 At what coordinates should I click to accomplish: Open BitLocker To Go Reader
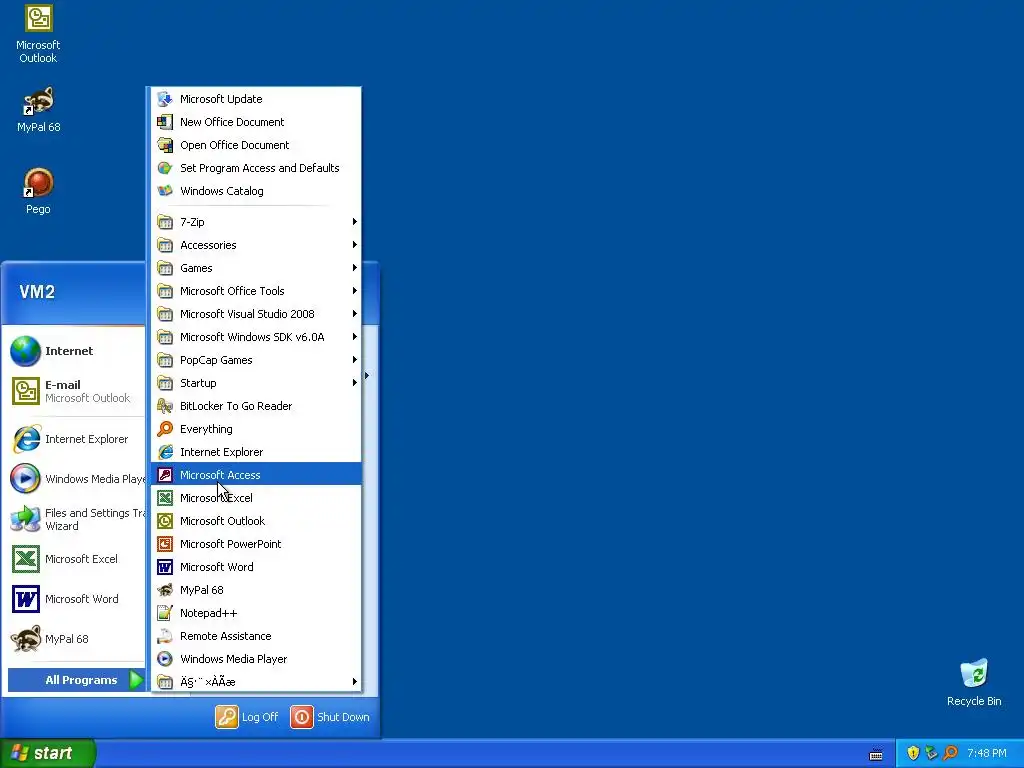(x=256, y=406)
